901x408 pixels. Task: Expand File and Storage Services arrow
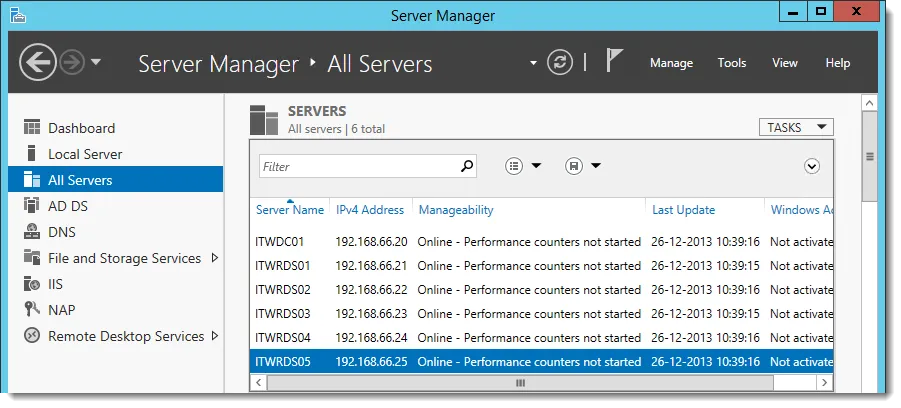215,258
